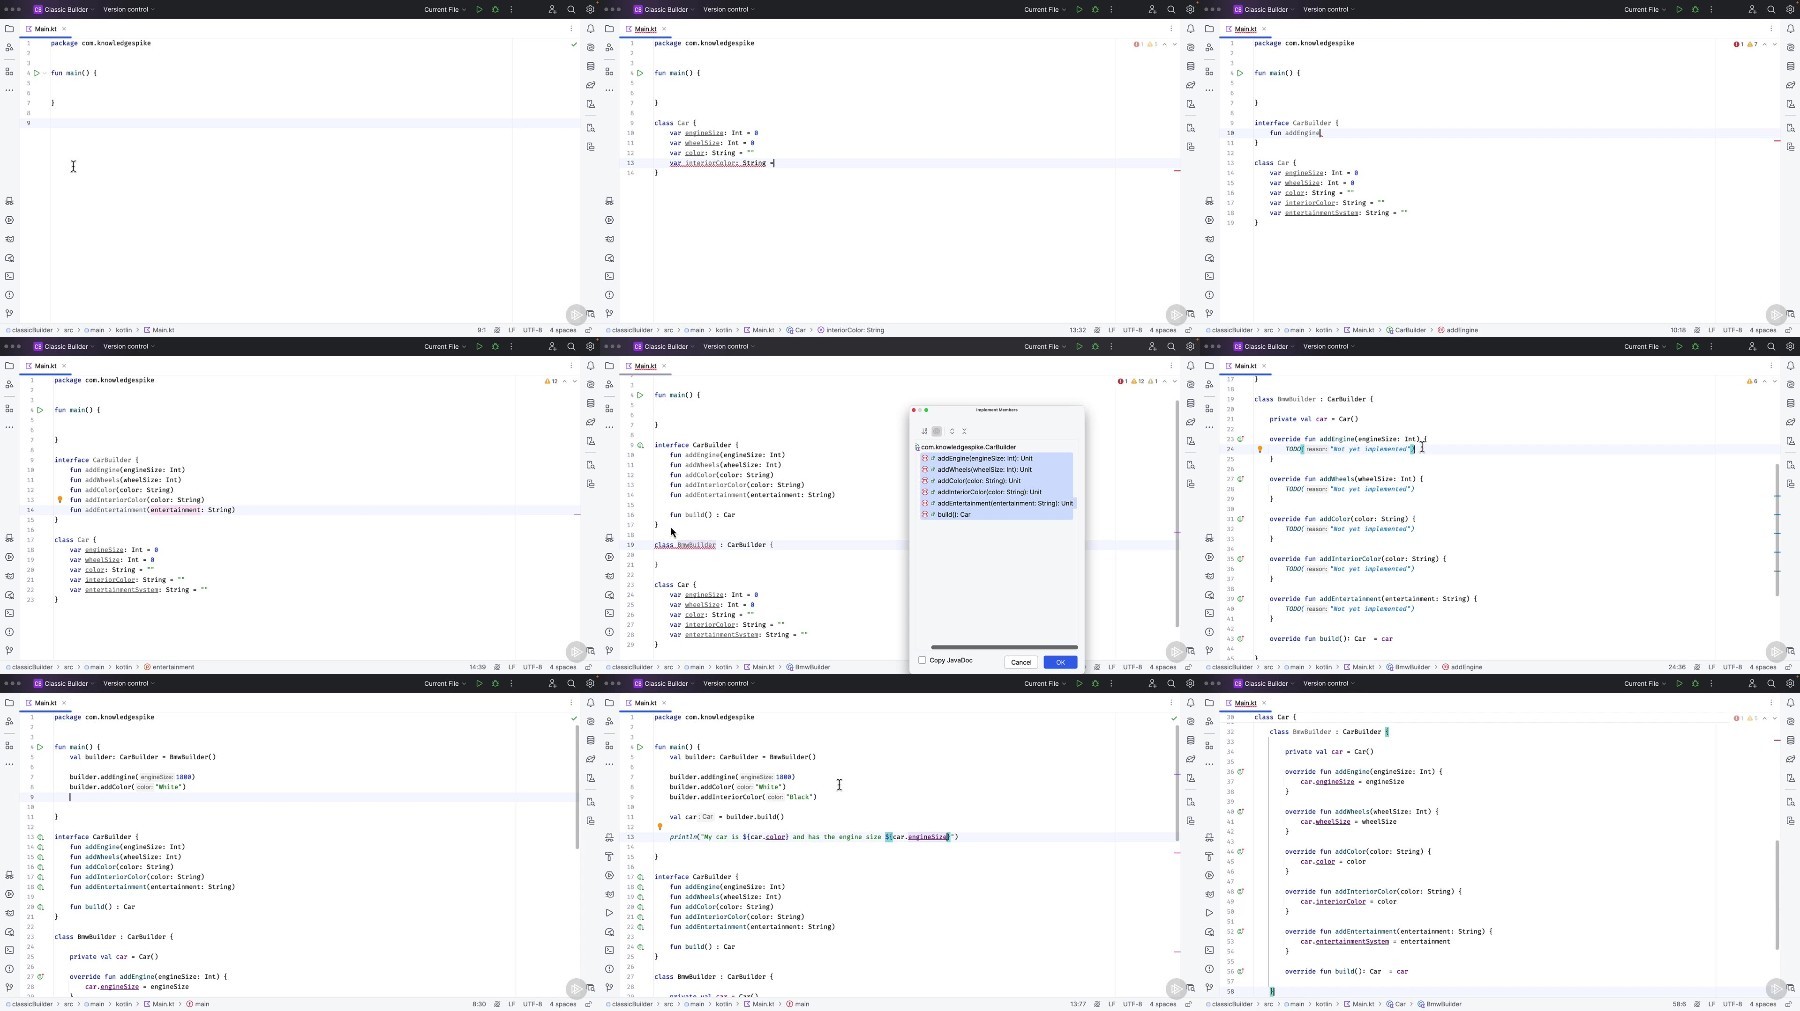Open Classic Builder project dropdown, window at 9:1
The width and height of the screenshot is (1800, 1011).
point(62,9)
